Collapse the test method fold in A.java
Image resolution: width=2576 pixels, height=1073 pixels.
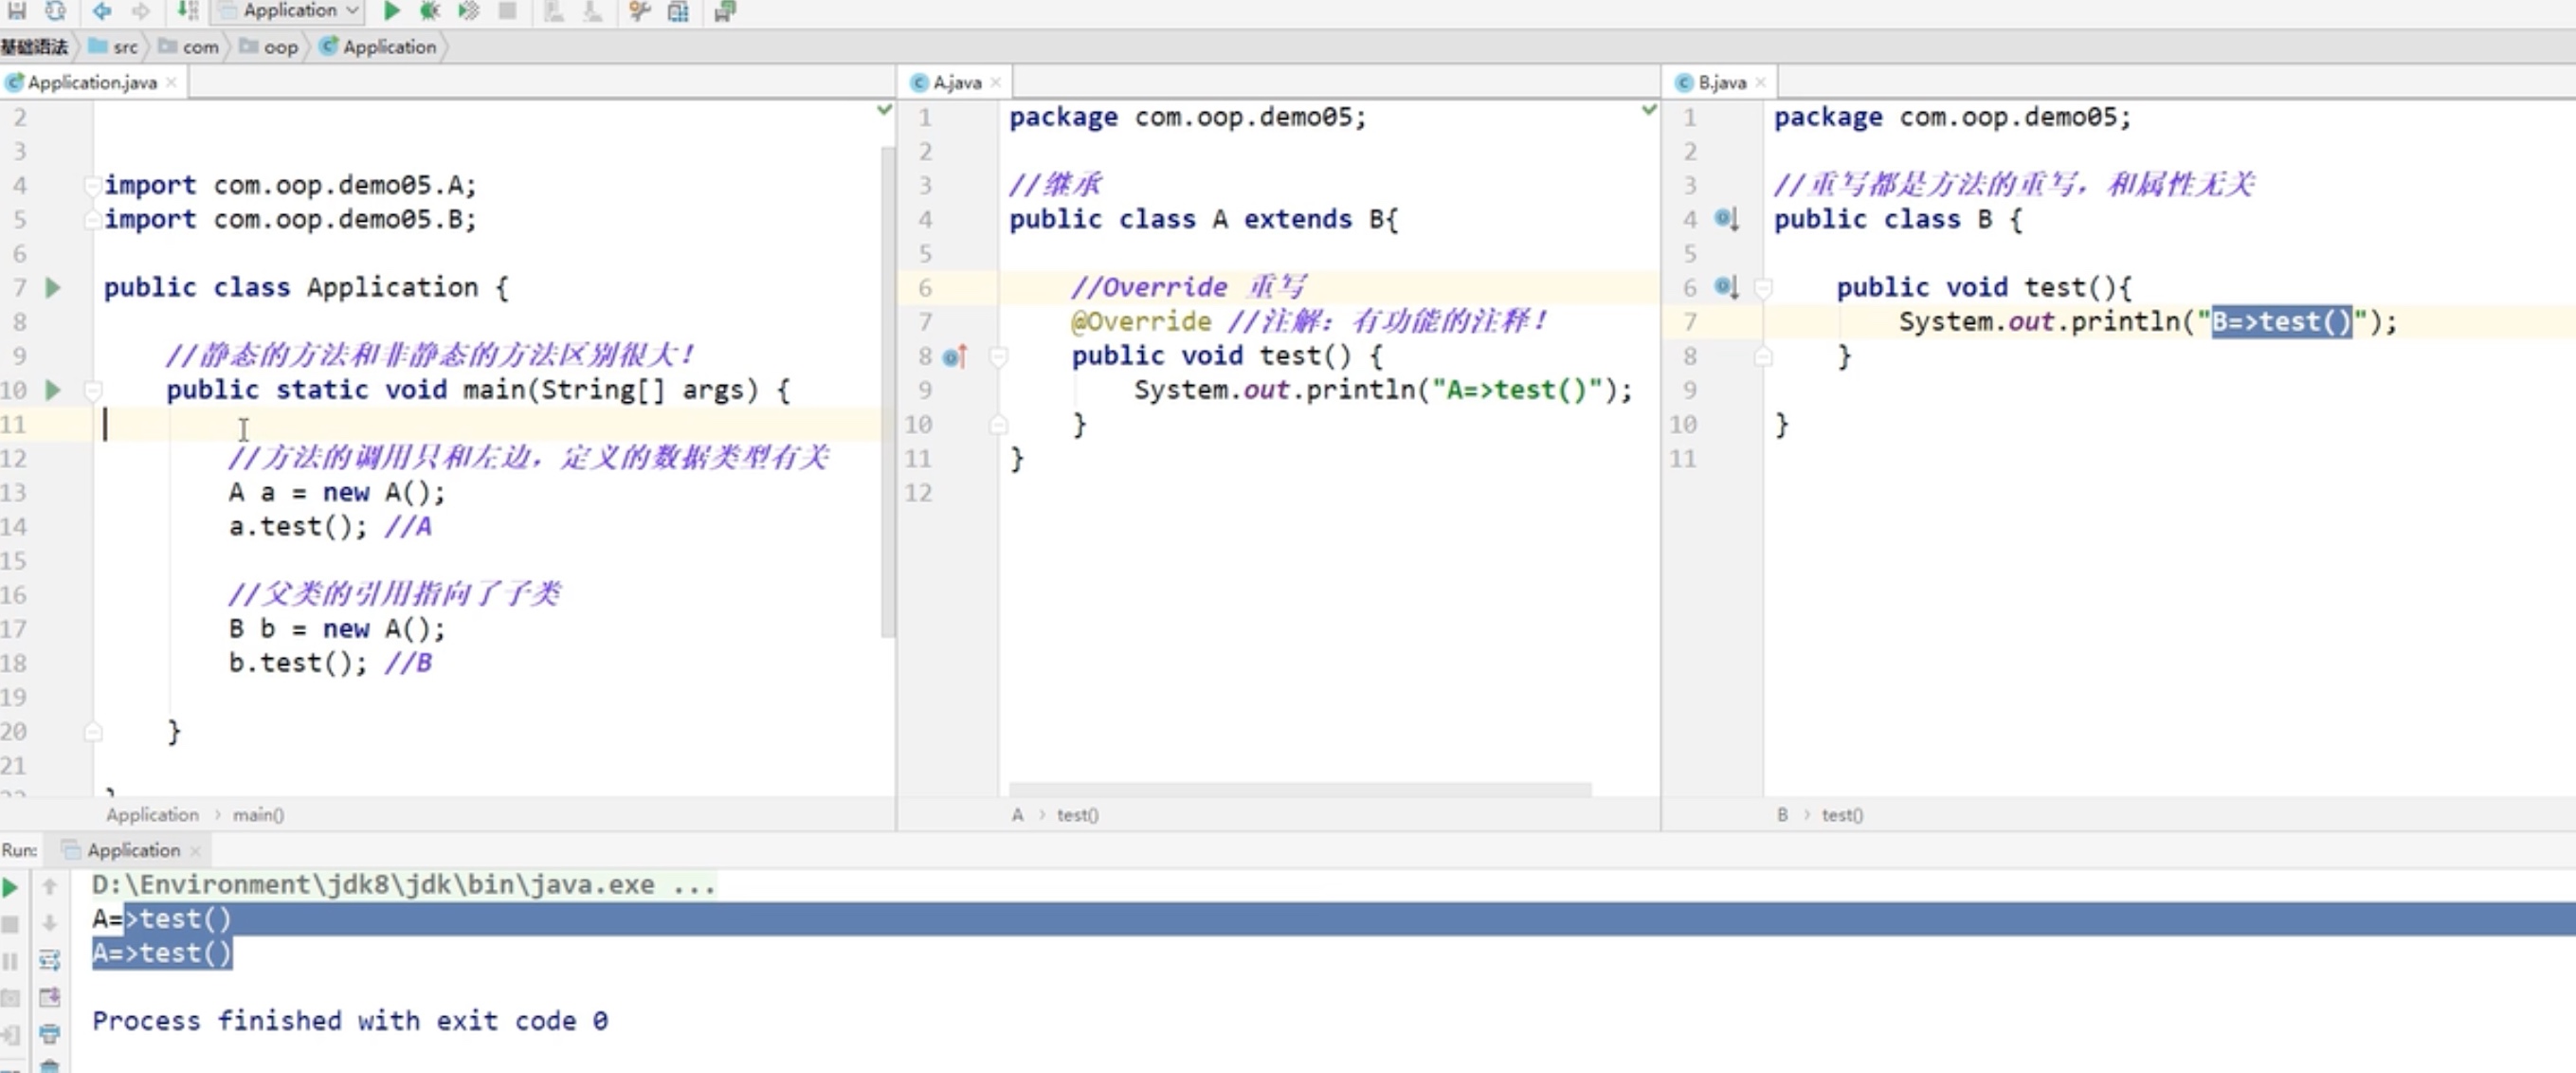click(998, 356)
